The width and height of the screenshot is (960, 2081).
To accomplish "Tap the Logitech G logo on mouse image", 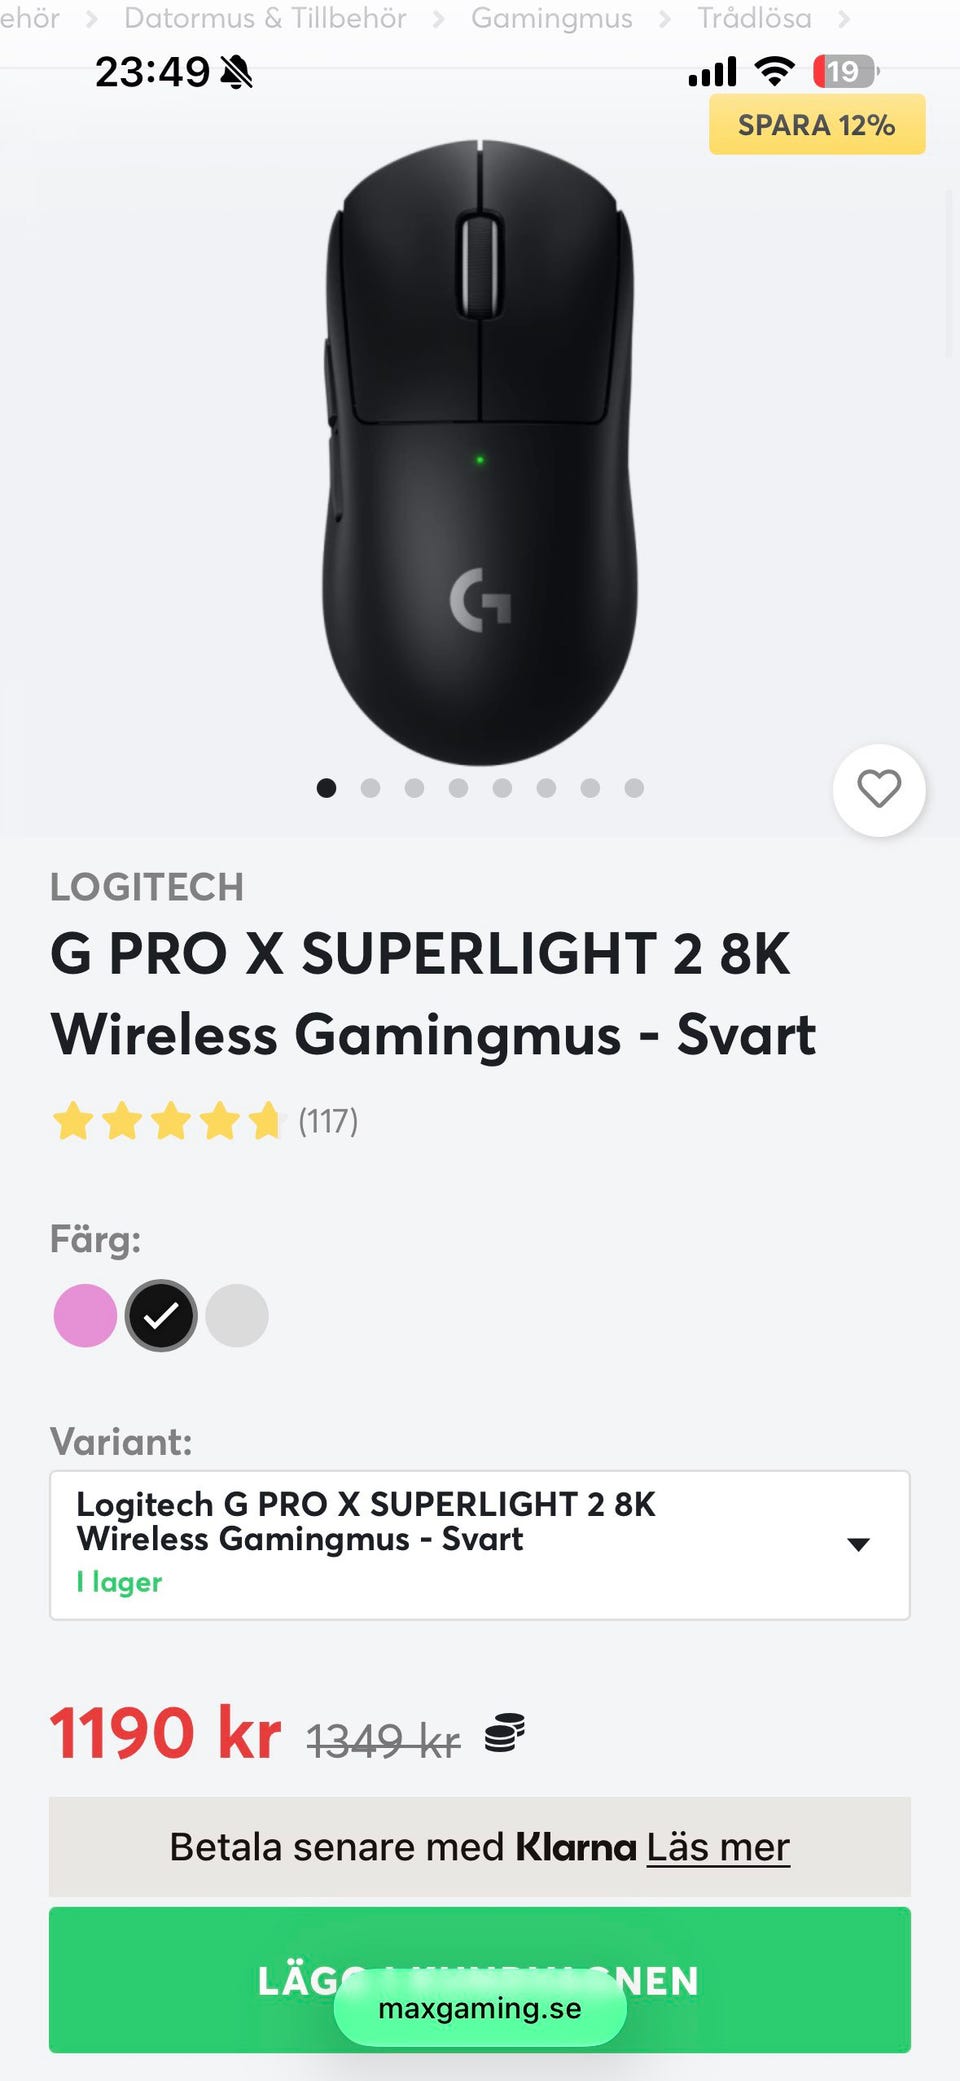I will click(480, 600).
